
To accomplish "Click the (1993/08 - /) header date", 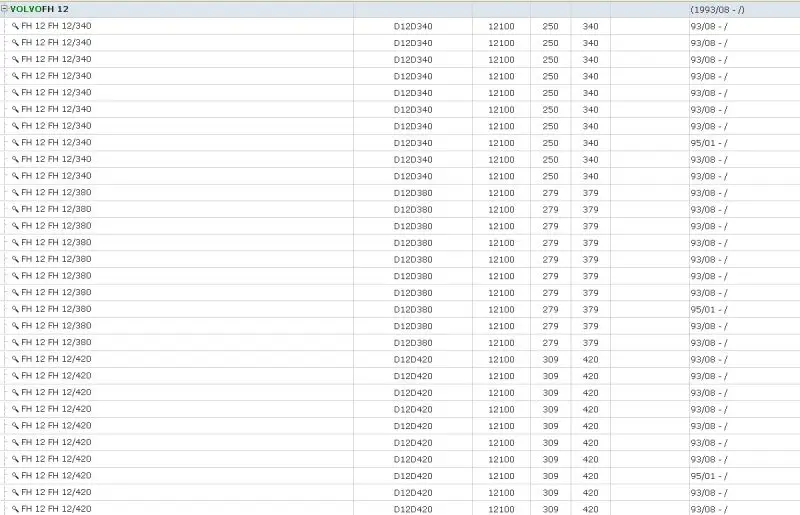I will click(717, 10).
